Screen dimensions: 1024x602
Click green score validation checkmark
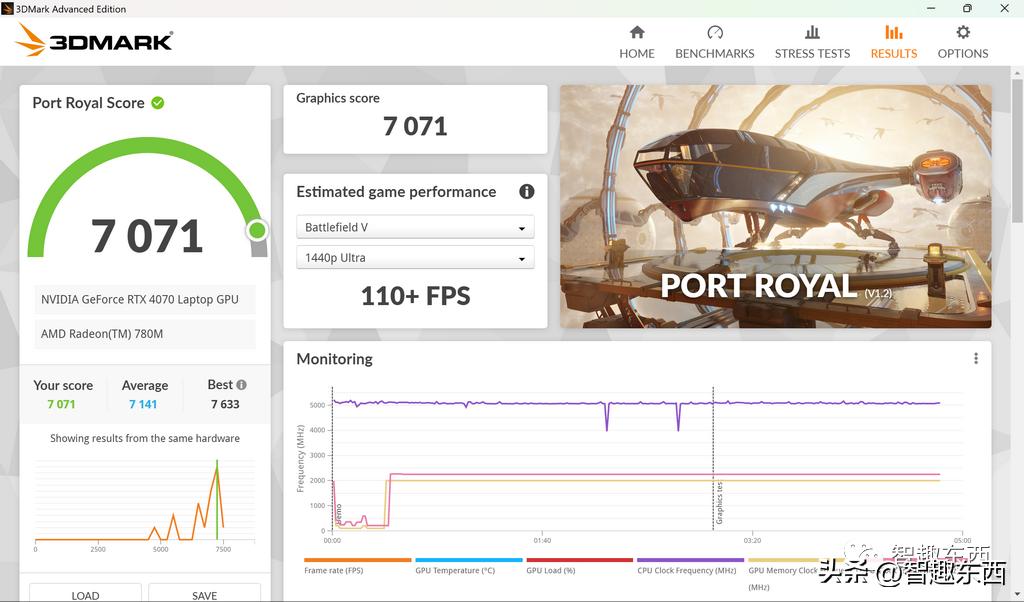coord(158,102)
